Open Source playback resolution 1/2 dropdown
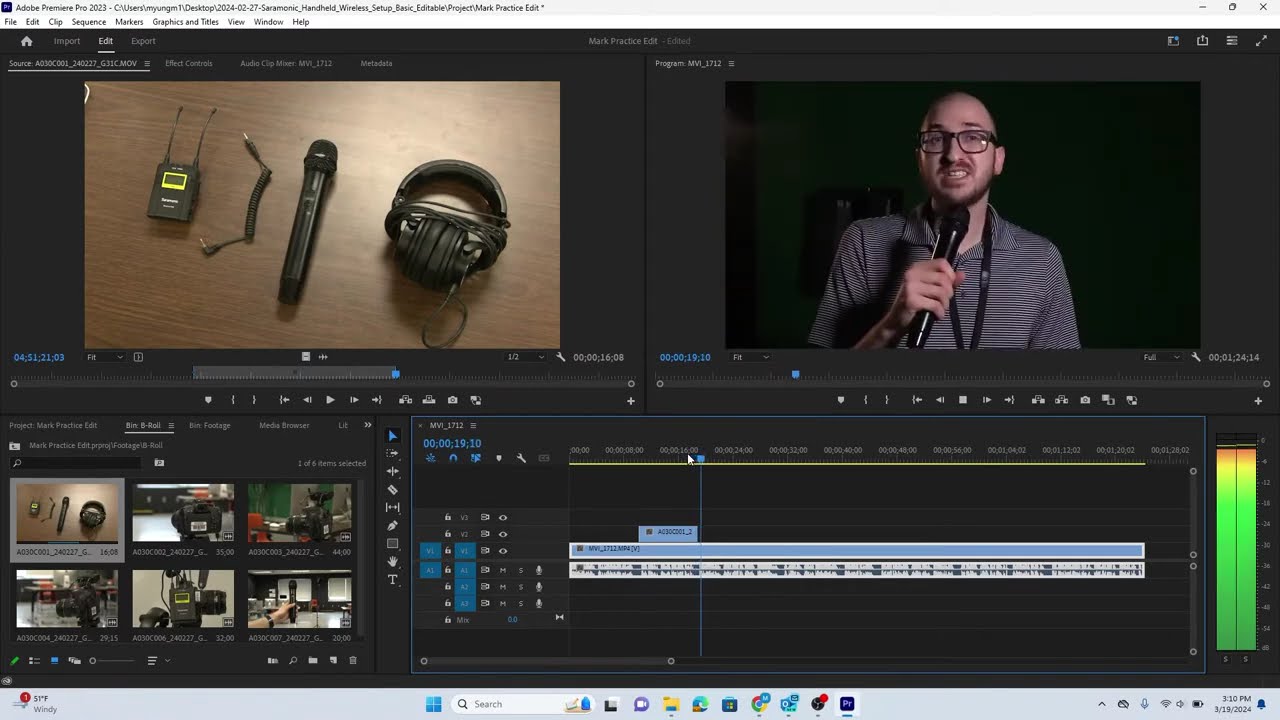Screen dimensions: 1280x720 coord(526,357)
